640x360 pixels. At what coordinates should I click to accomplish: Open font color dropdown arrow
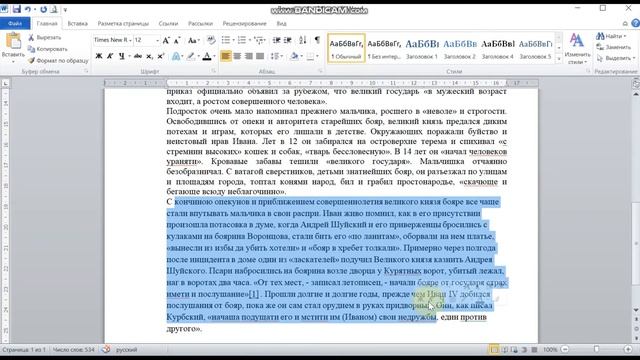214,56
